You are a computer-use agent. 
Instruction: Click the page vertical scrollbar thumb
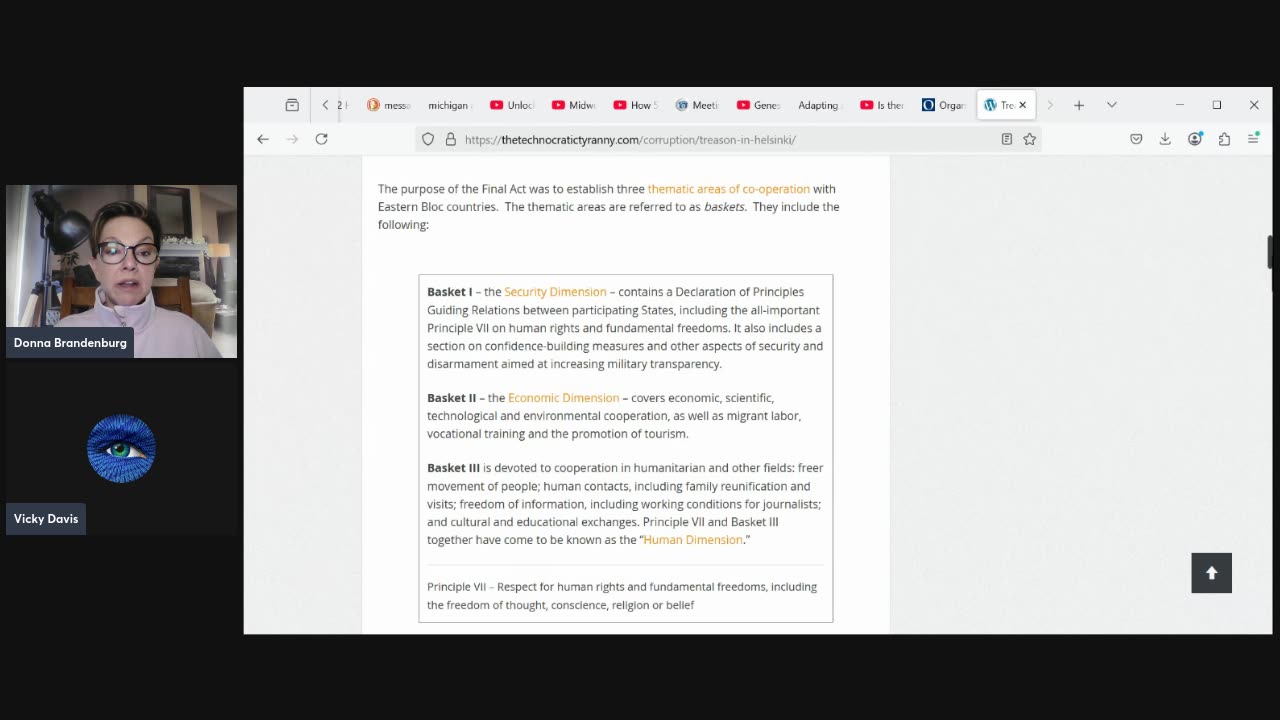(1270, 252)
